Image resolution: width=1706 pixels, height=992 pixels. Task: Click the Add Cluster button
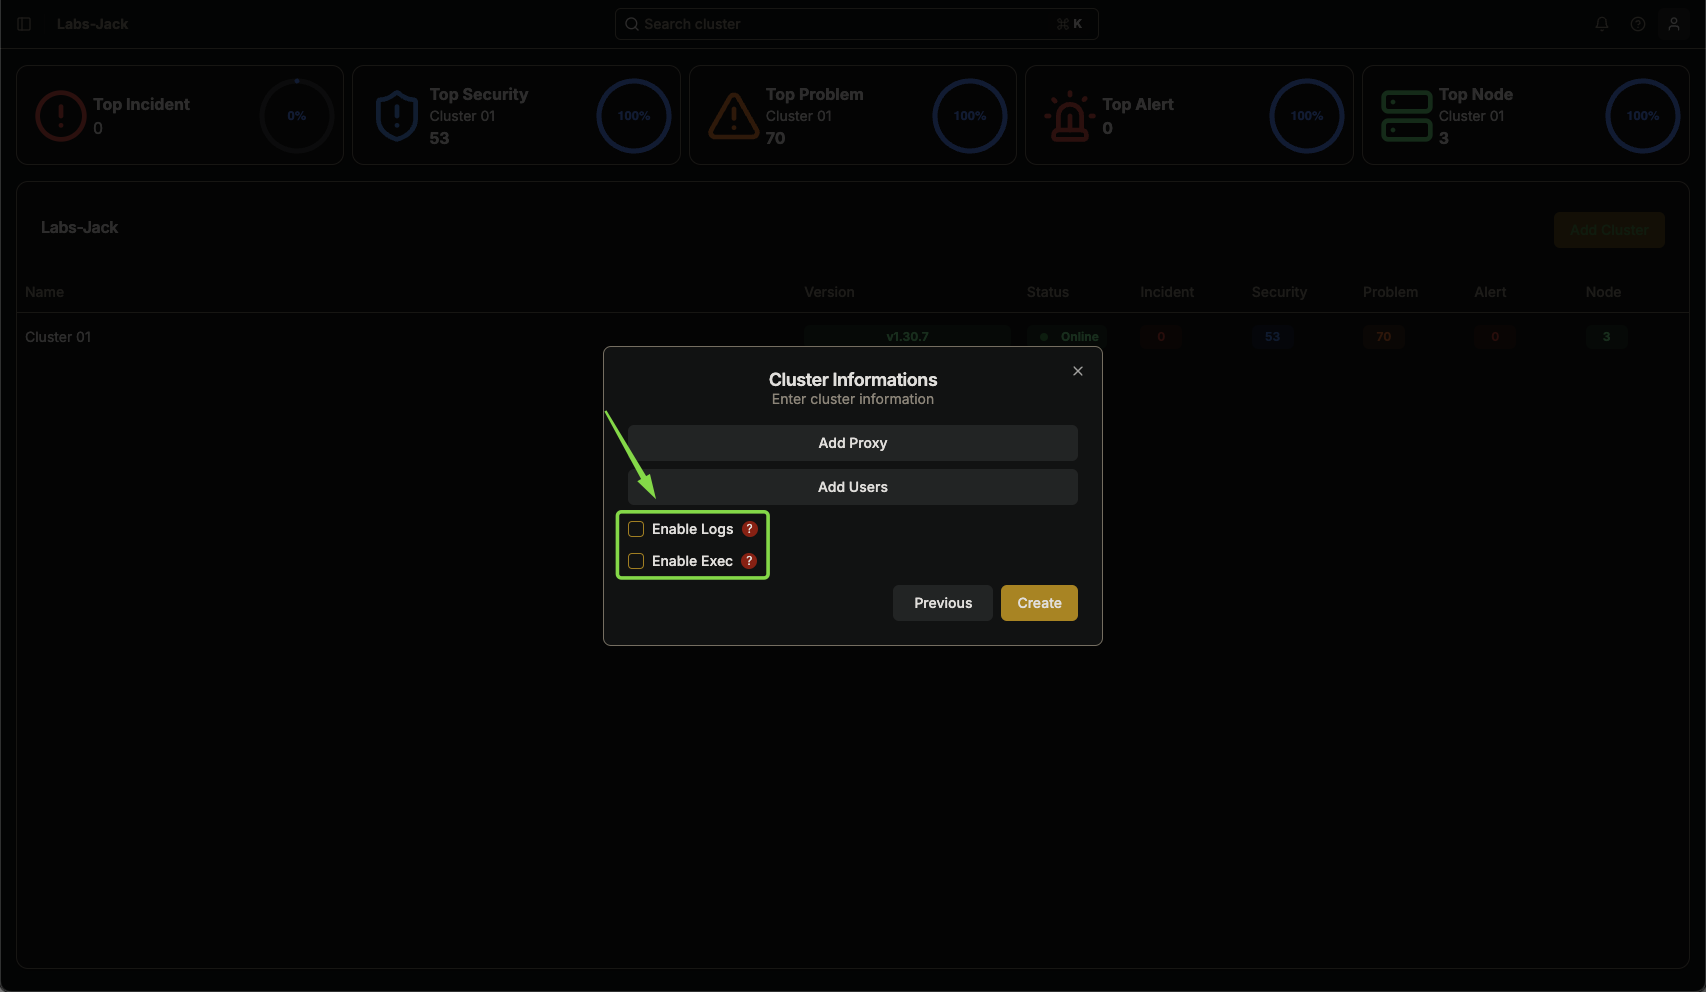pos(1609,230)
